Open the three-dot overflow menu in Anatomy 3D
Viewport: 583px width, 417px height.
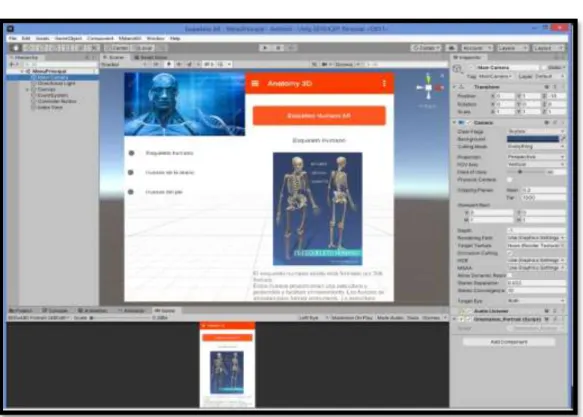click(x=384, y=83)
